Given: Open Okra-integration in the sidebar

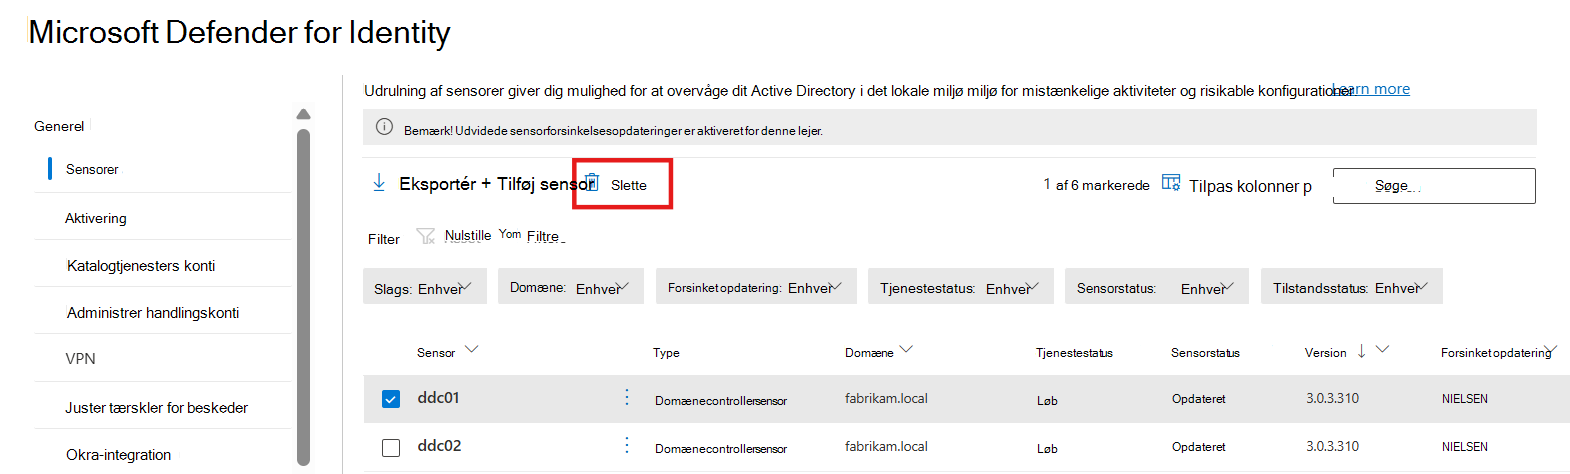Looking at the screenshot, I should tap(118, 454).
